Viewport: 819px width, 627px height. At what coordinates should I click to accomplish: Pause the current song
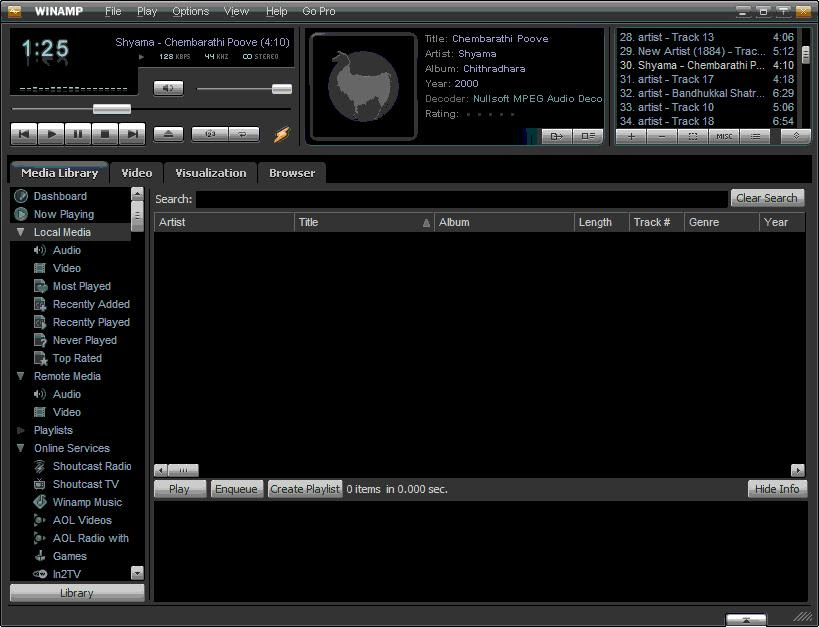pyautogui.click(x=78, y=134)
